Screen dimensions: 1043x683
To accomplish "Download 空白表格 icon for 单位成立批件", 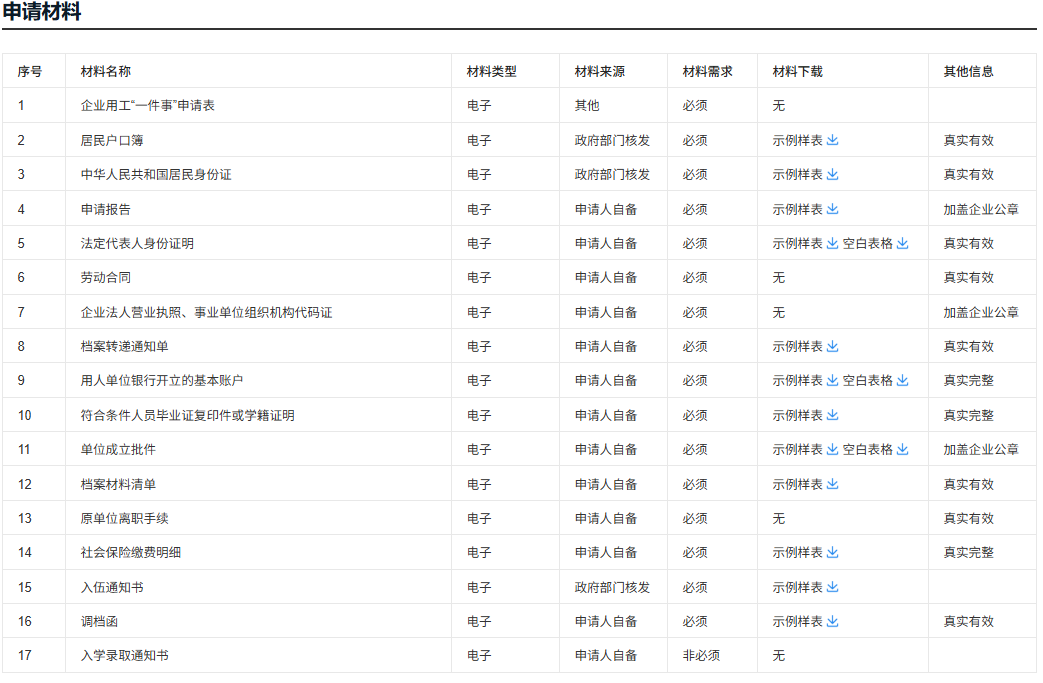I will [902, 450].
